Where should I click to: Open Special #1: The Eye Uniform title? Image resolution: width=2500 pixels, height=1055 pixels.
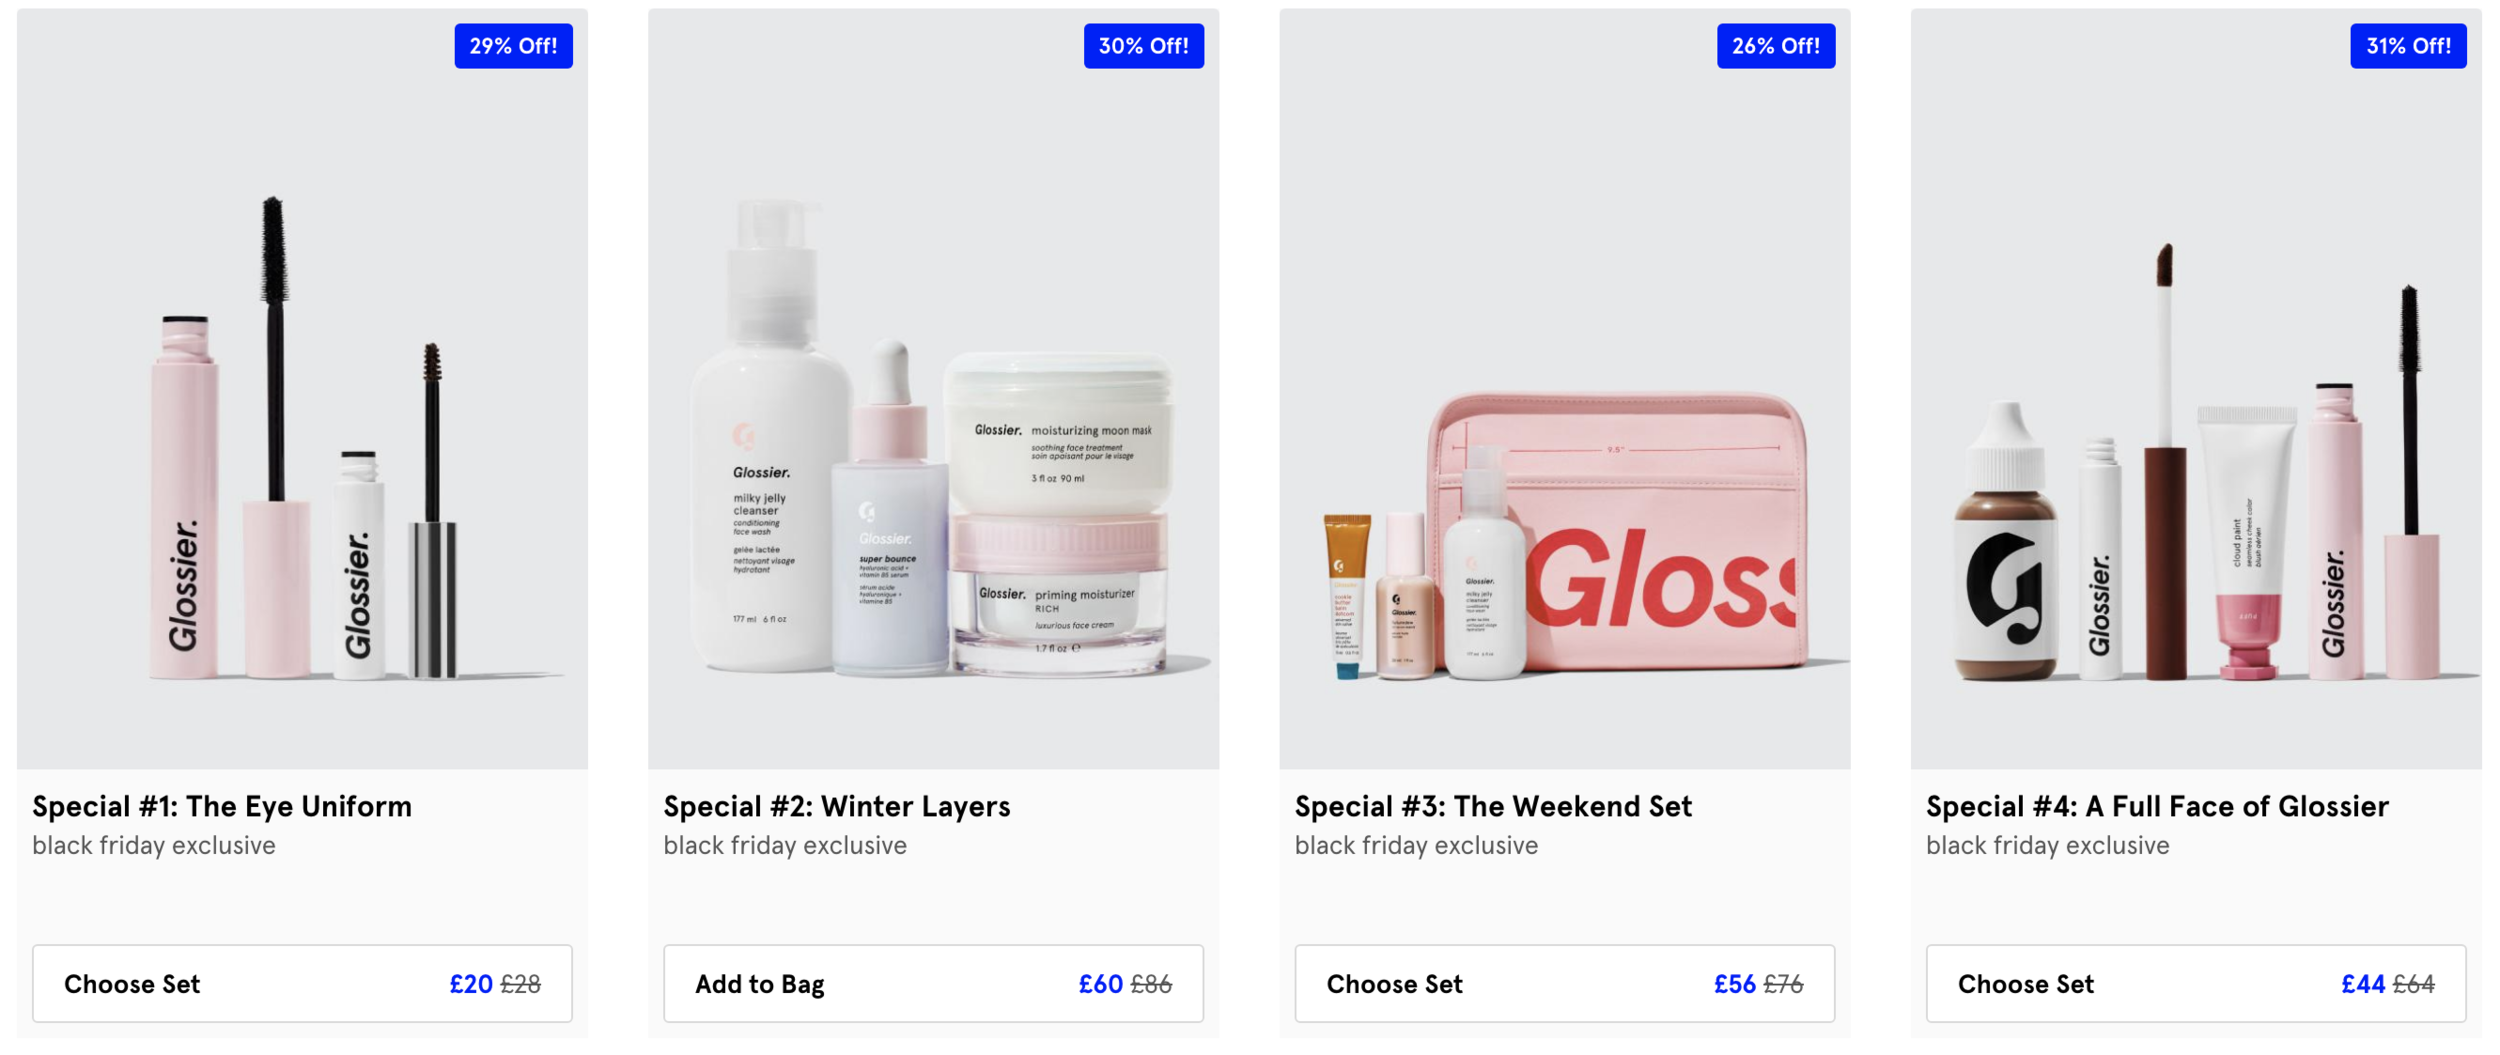click(222, 806)
